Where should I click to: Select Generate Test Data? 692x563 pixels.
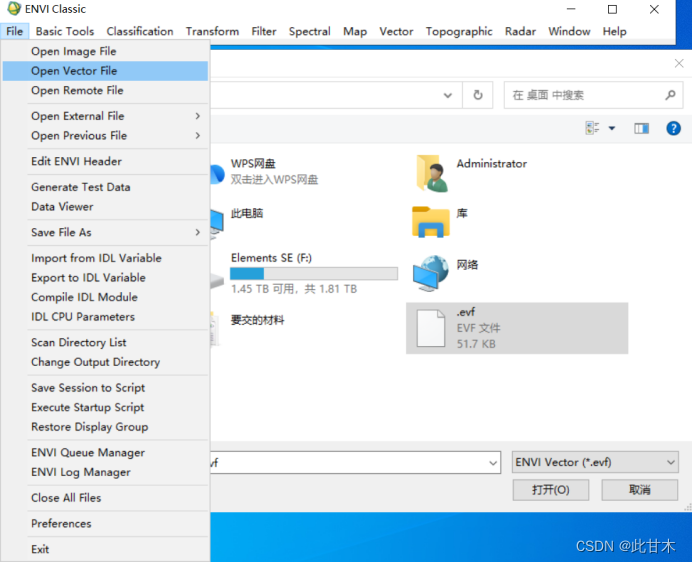click(x=105, y=187)
